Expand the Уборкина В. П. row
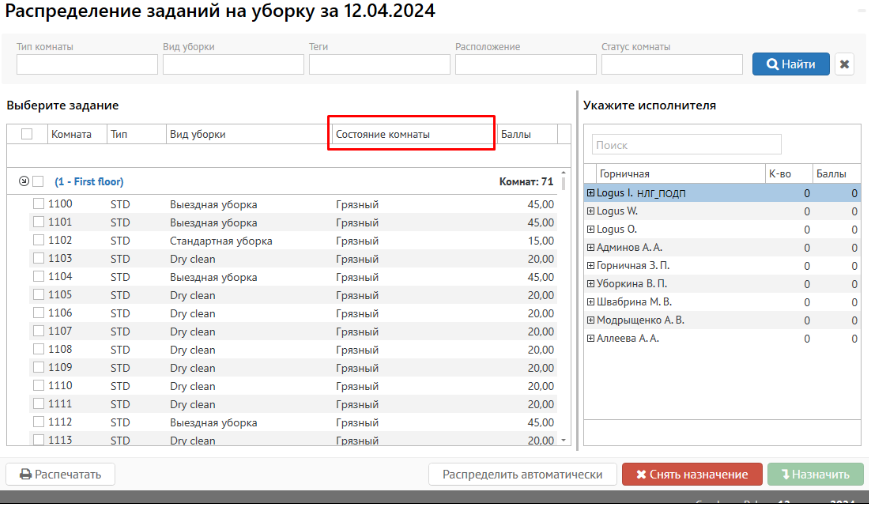The width and height of the screenshot is (869, 506). tap(591, 284)
